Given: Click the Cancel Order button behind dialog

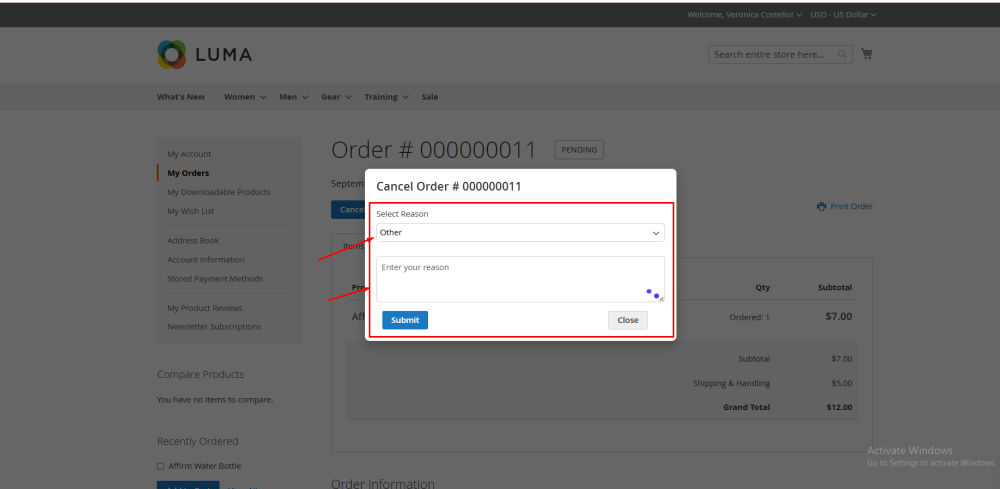Looking at the screenshot, I should (348, 210).
